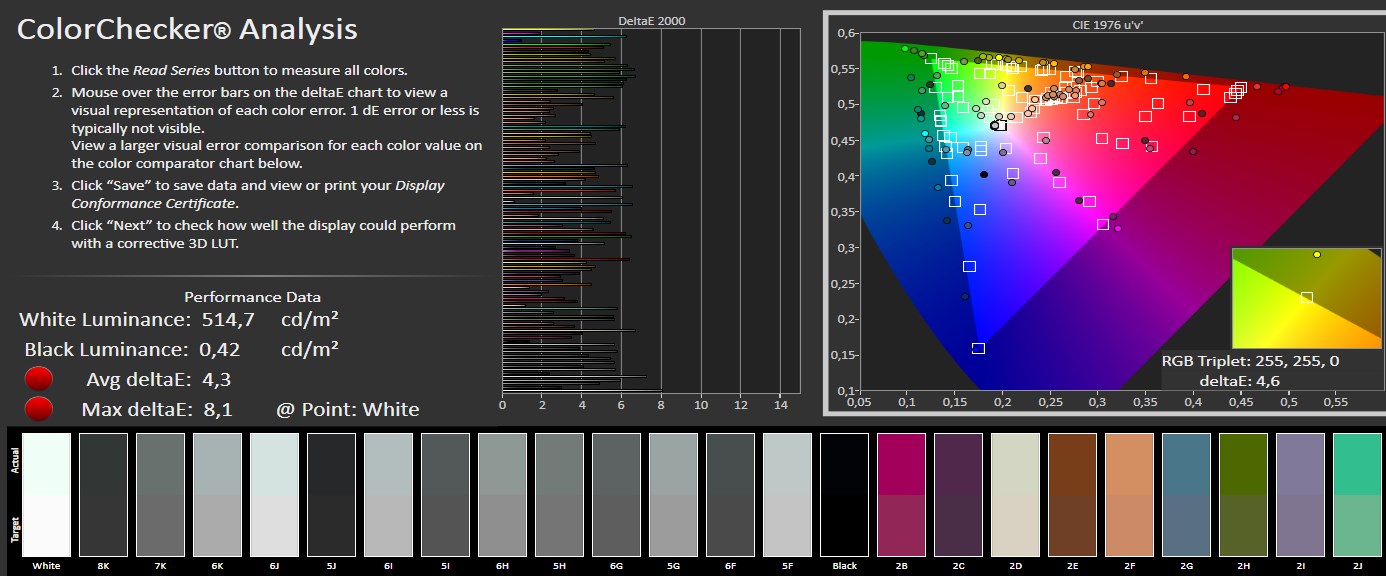Select the 2F orange color swatch

[x=1130, y=495]
